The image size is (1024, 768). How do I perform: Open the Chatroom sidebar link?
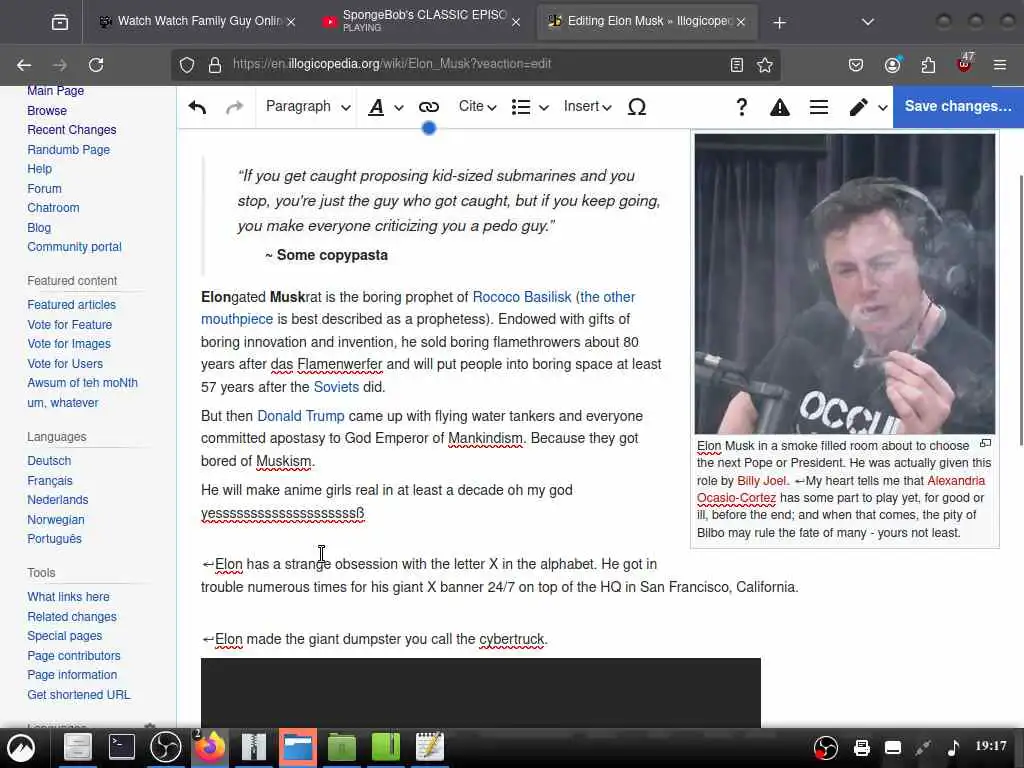coord(53,208)
